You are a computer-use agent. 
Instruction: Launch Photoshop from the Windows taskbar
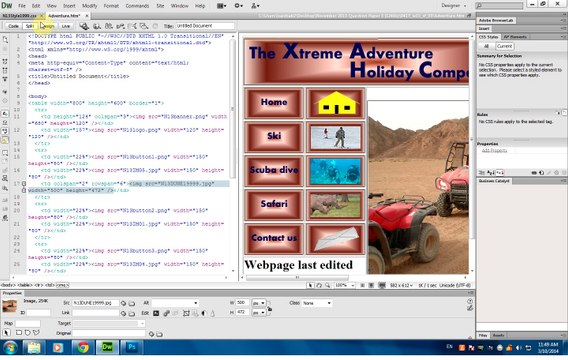pyautogui.click(x=131, y=347)
